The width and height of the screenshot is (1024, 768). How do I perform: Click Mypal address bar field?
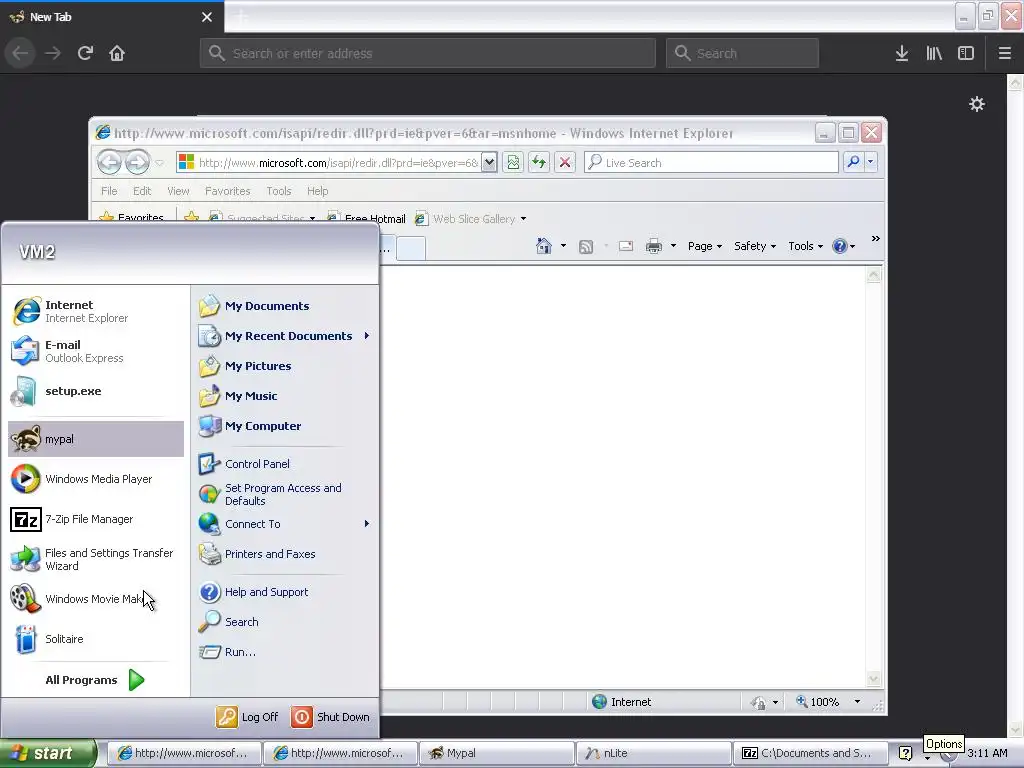(428, 53)
